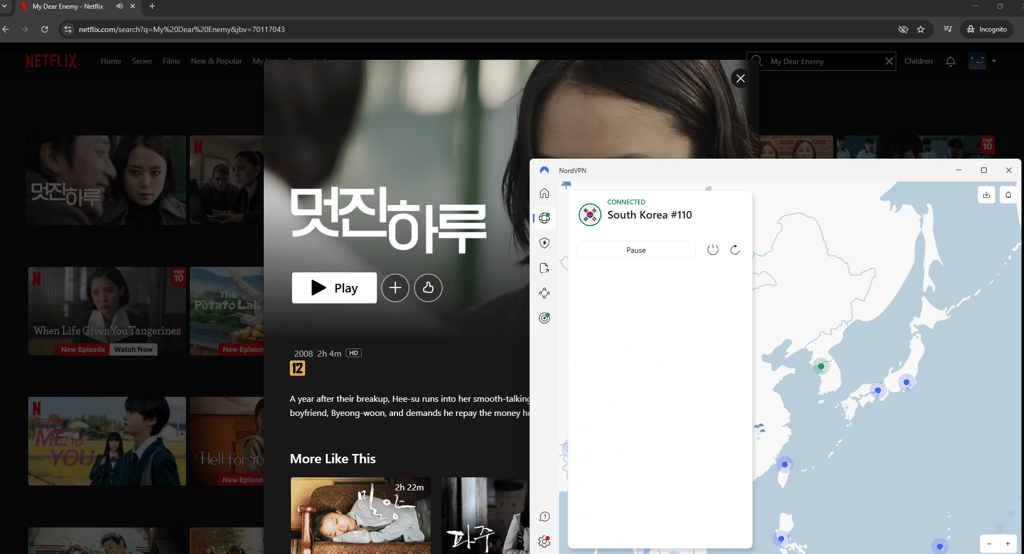
Task: Add the film to My List
Action: pos(395,287)
